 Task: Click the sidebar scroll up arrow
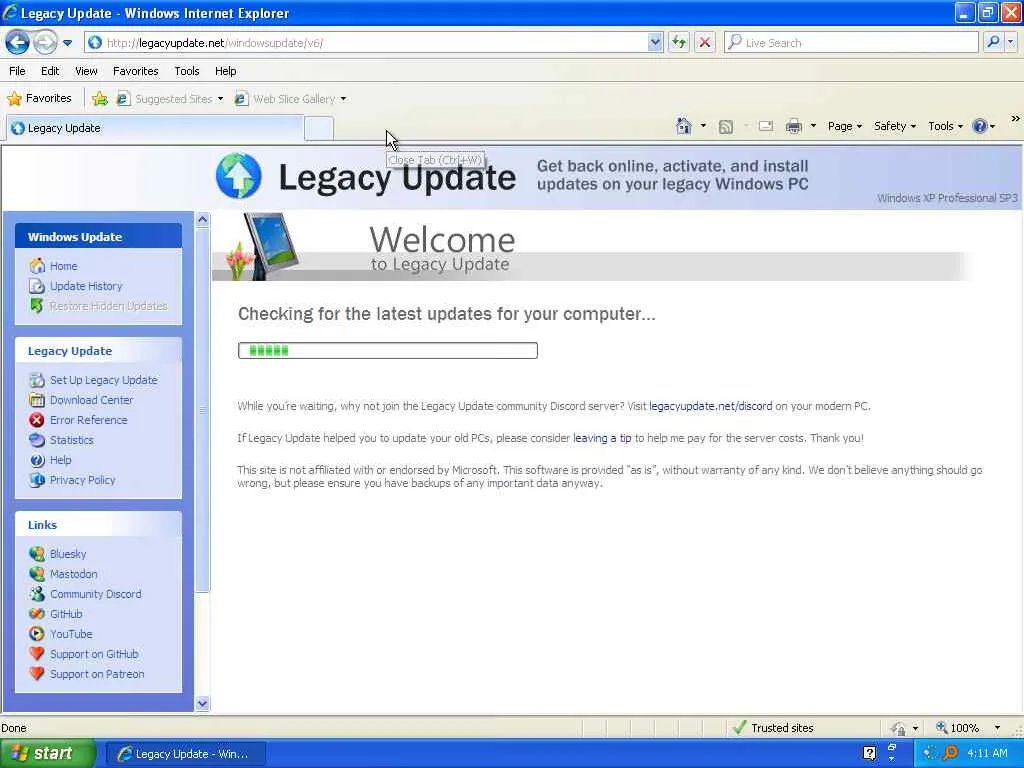click(202, 220)
